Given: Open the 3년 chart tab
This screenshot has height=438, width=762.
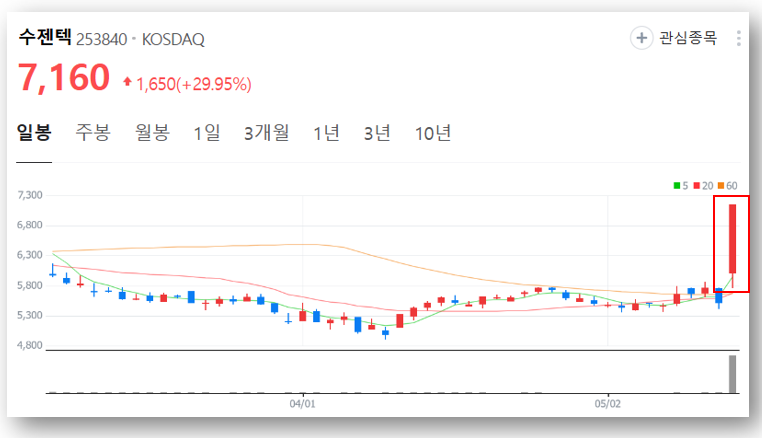Looking at the screenshot, I should (x=377, y=132).
